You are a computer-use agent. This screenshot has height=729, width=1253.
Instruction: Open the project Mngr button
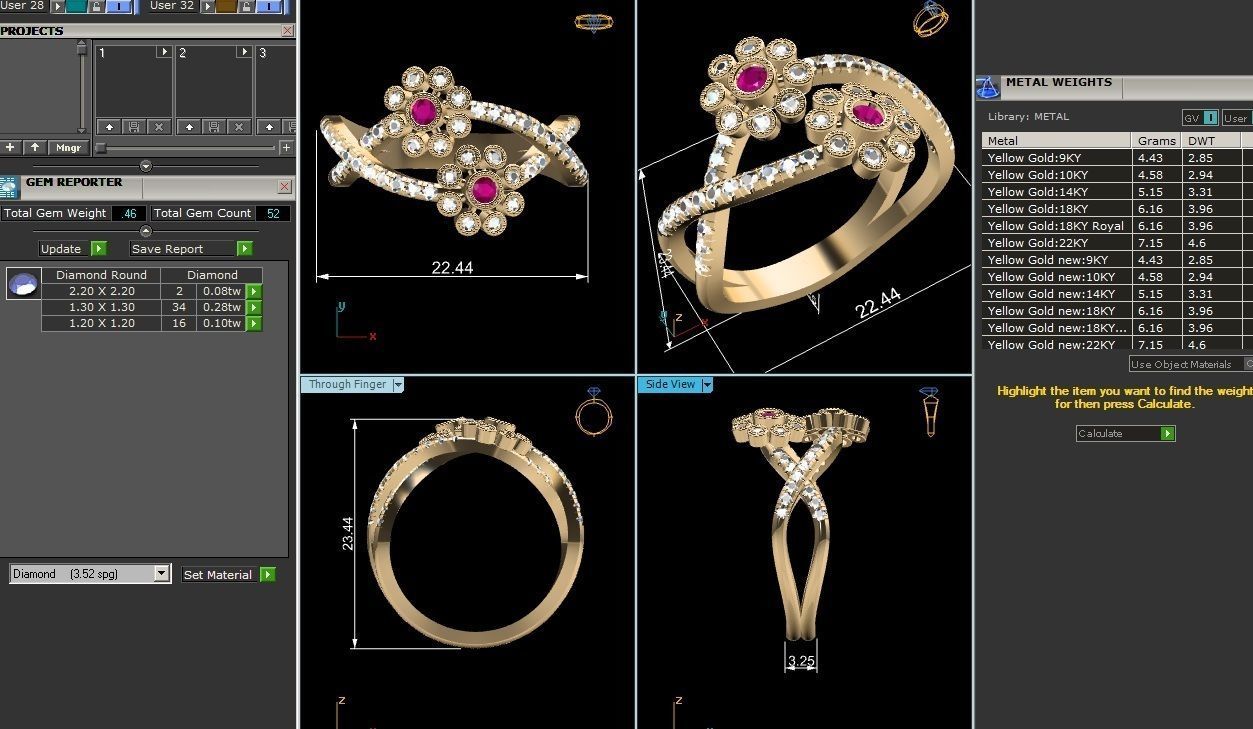69,147
